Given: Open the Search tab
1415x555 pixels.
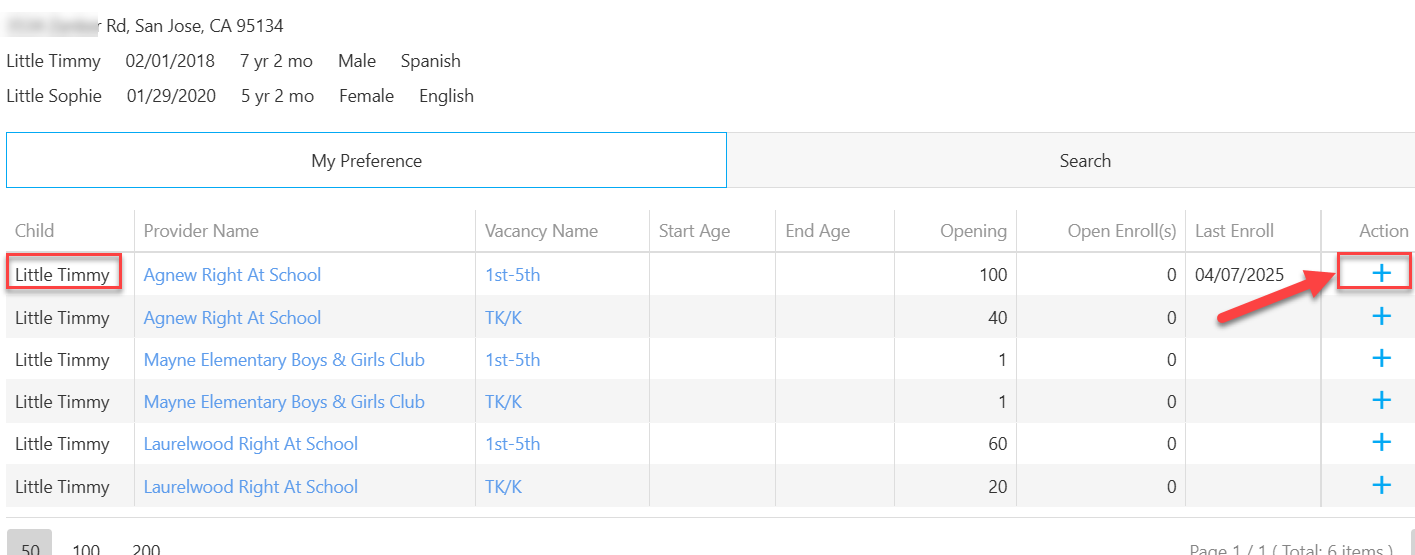Looking at the screenshot, I should coord(1085,160).
